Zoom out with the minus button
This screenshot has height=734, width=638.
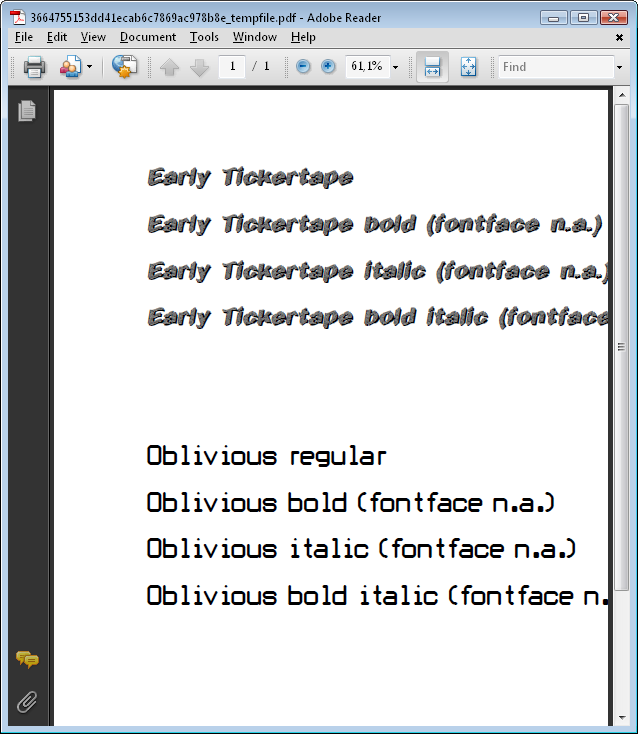pos(303,67)
